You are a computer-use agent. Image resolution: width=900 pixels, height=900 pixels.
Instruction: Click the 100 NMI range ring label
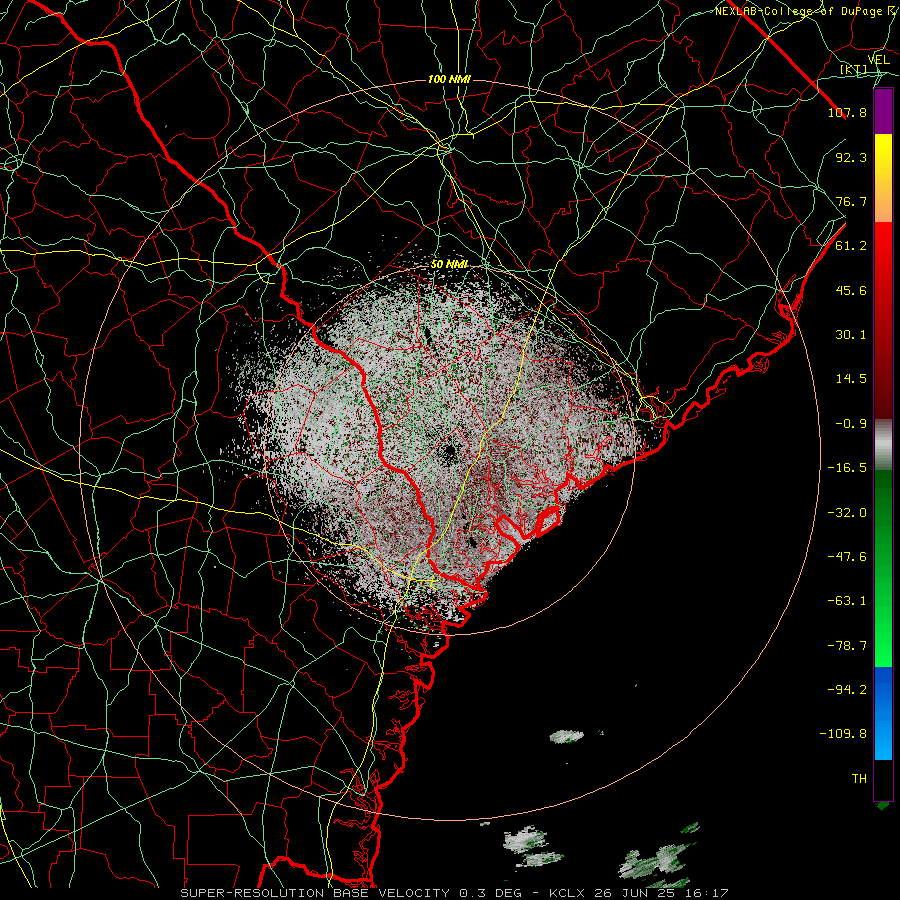pyautogui.click(x=449, y=79)
